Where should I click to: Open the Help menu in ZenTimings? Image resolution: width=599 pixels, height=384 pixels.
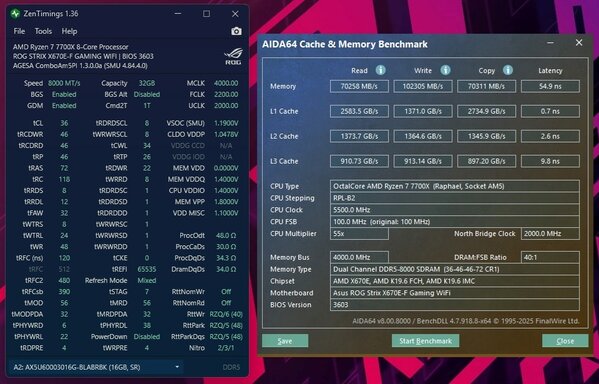69,31
